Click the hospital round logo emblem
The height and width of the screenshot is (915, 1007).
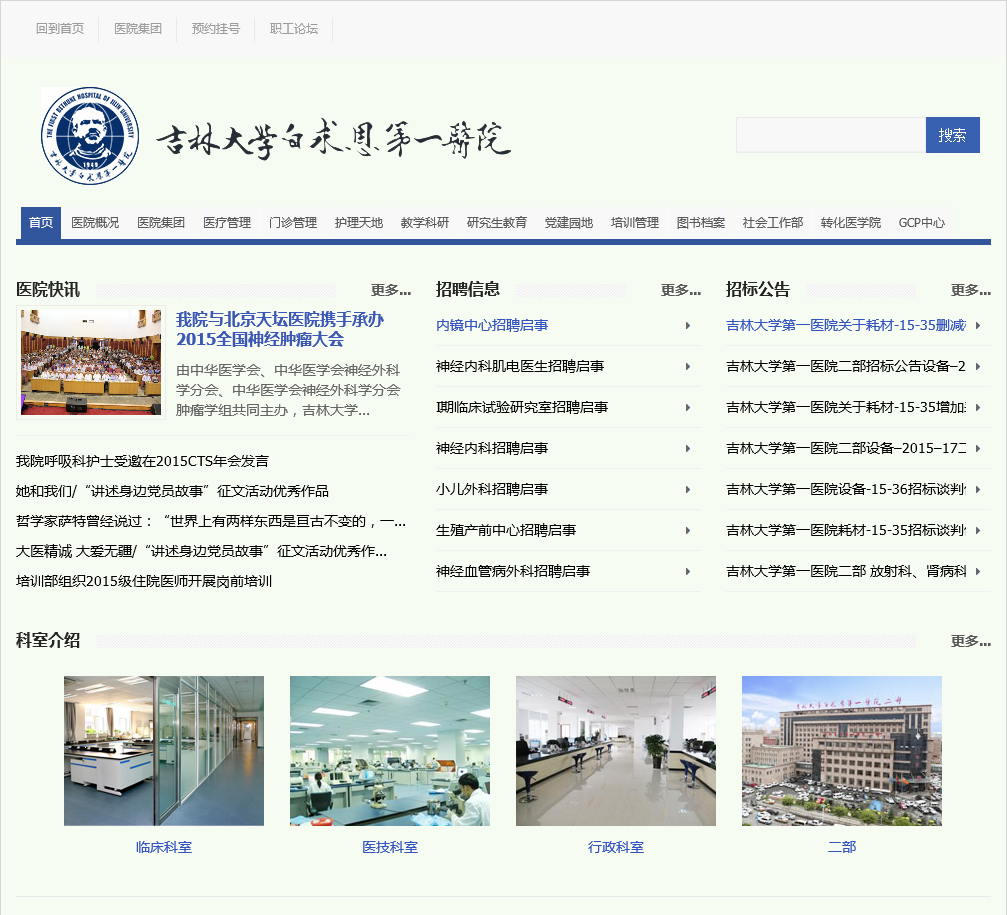(x=90, y=135)
